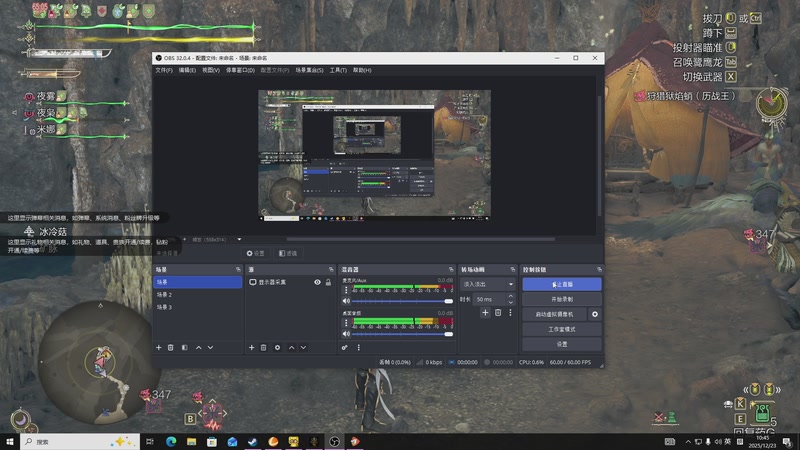The width and height of the screenshot is (800, 450).
Task: Mute the Desktop Audio speaker icon
Action: click(346, 334)
